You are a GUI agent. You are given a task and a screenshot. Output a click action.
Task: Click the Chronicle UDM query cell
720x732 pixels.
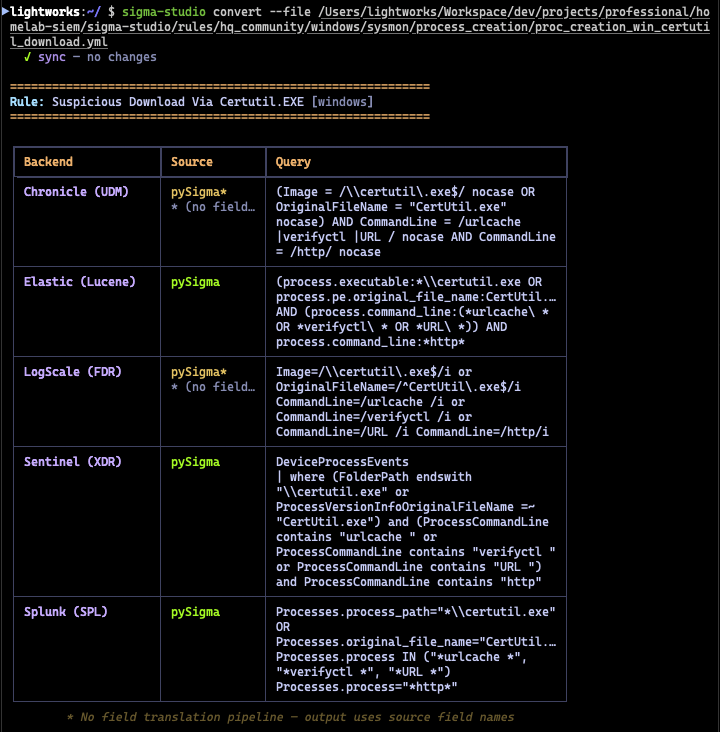(415, 221)
